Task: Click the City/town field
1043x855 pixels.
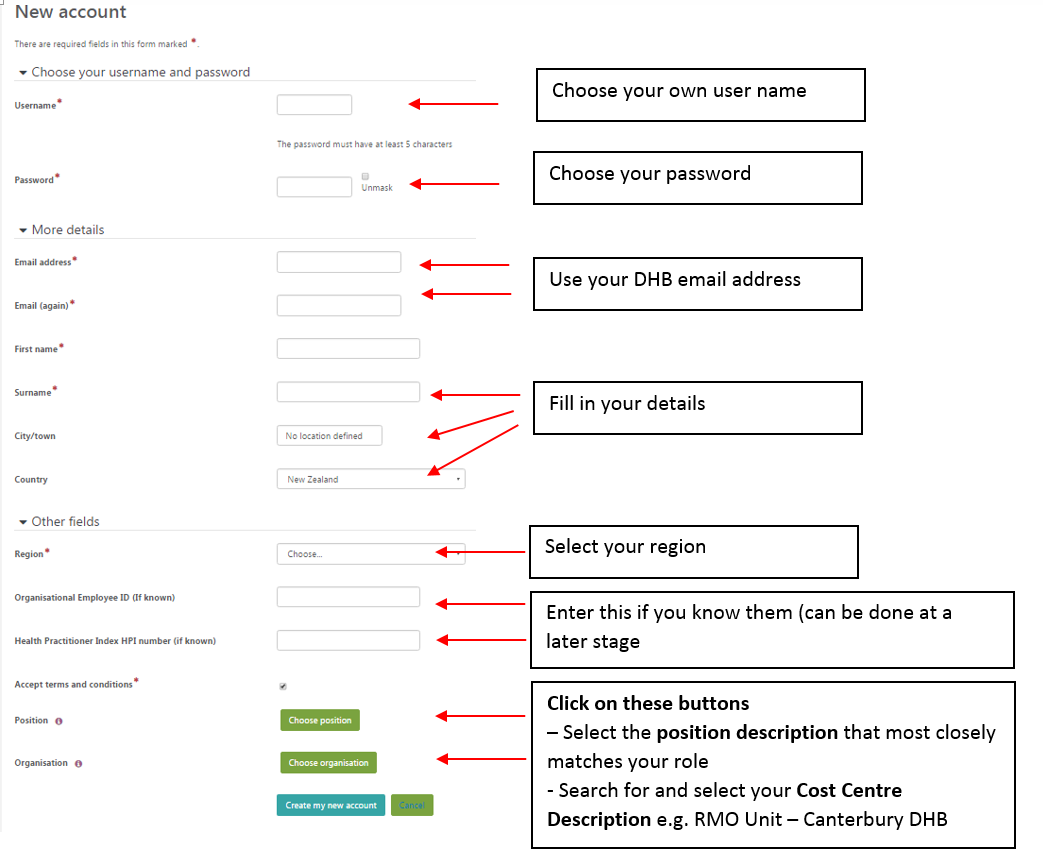Action: [329, 436]
